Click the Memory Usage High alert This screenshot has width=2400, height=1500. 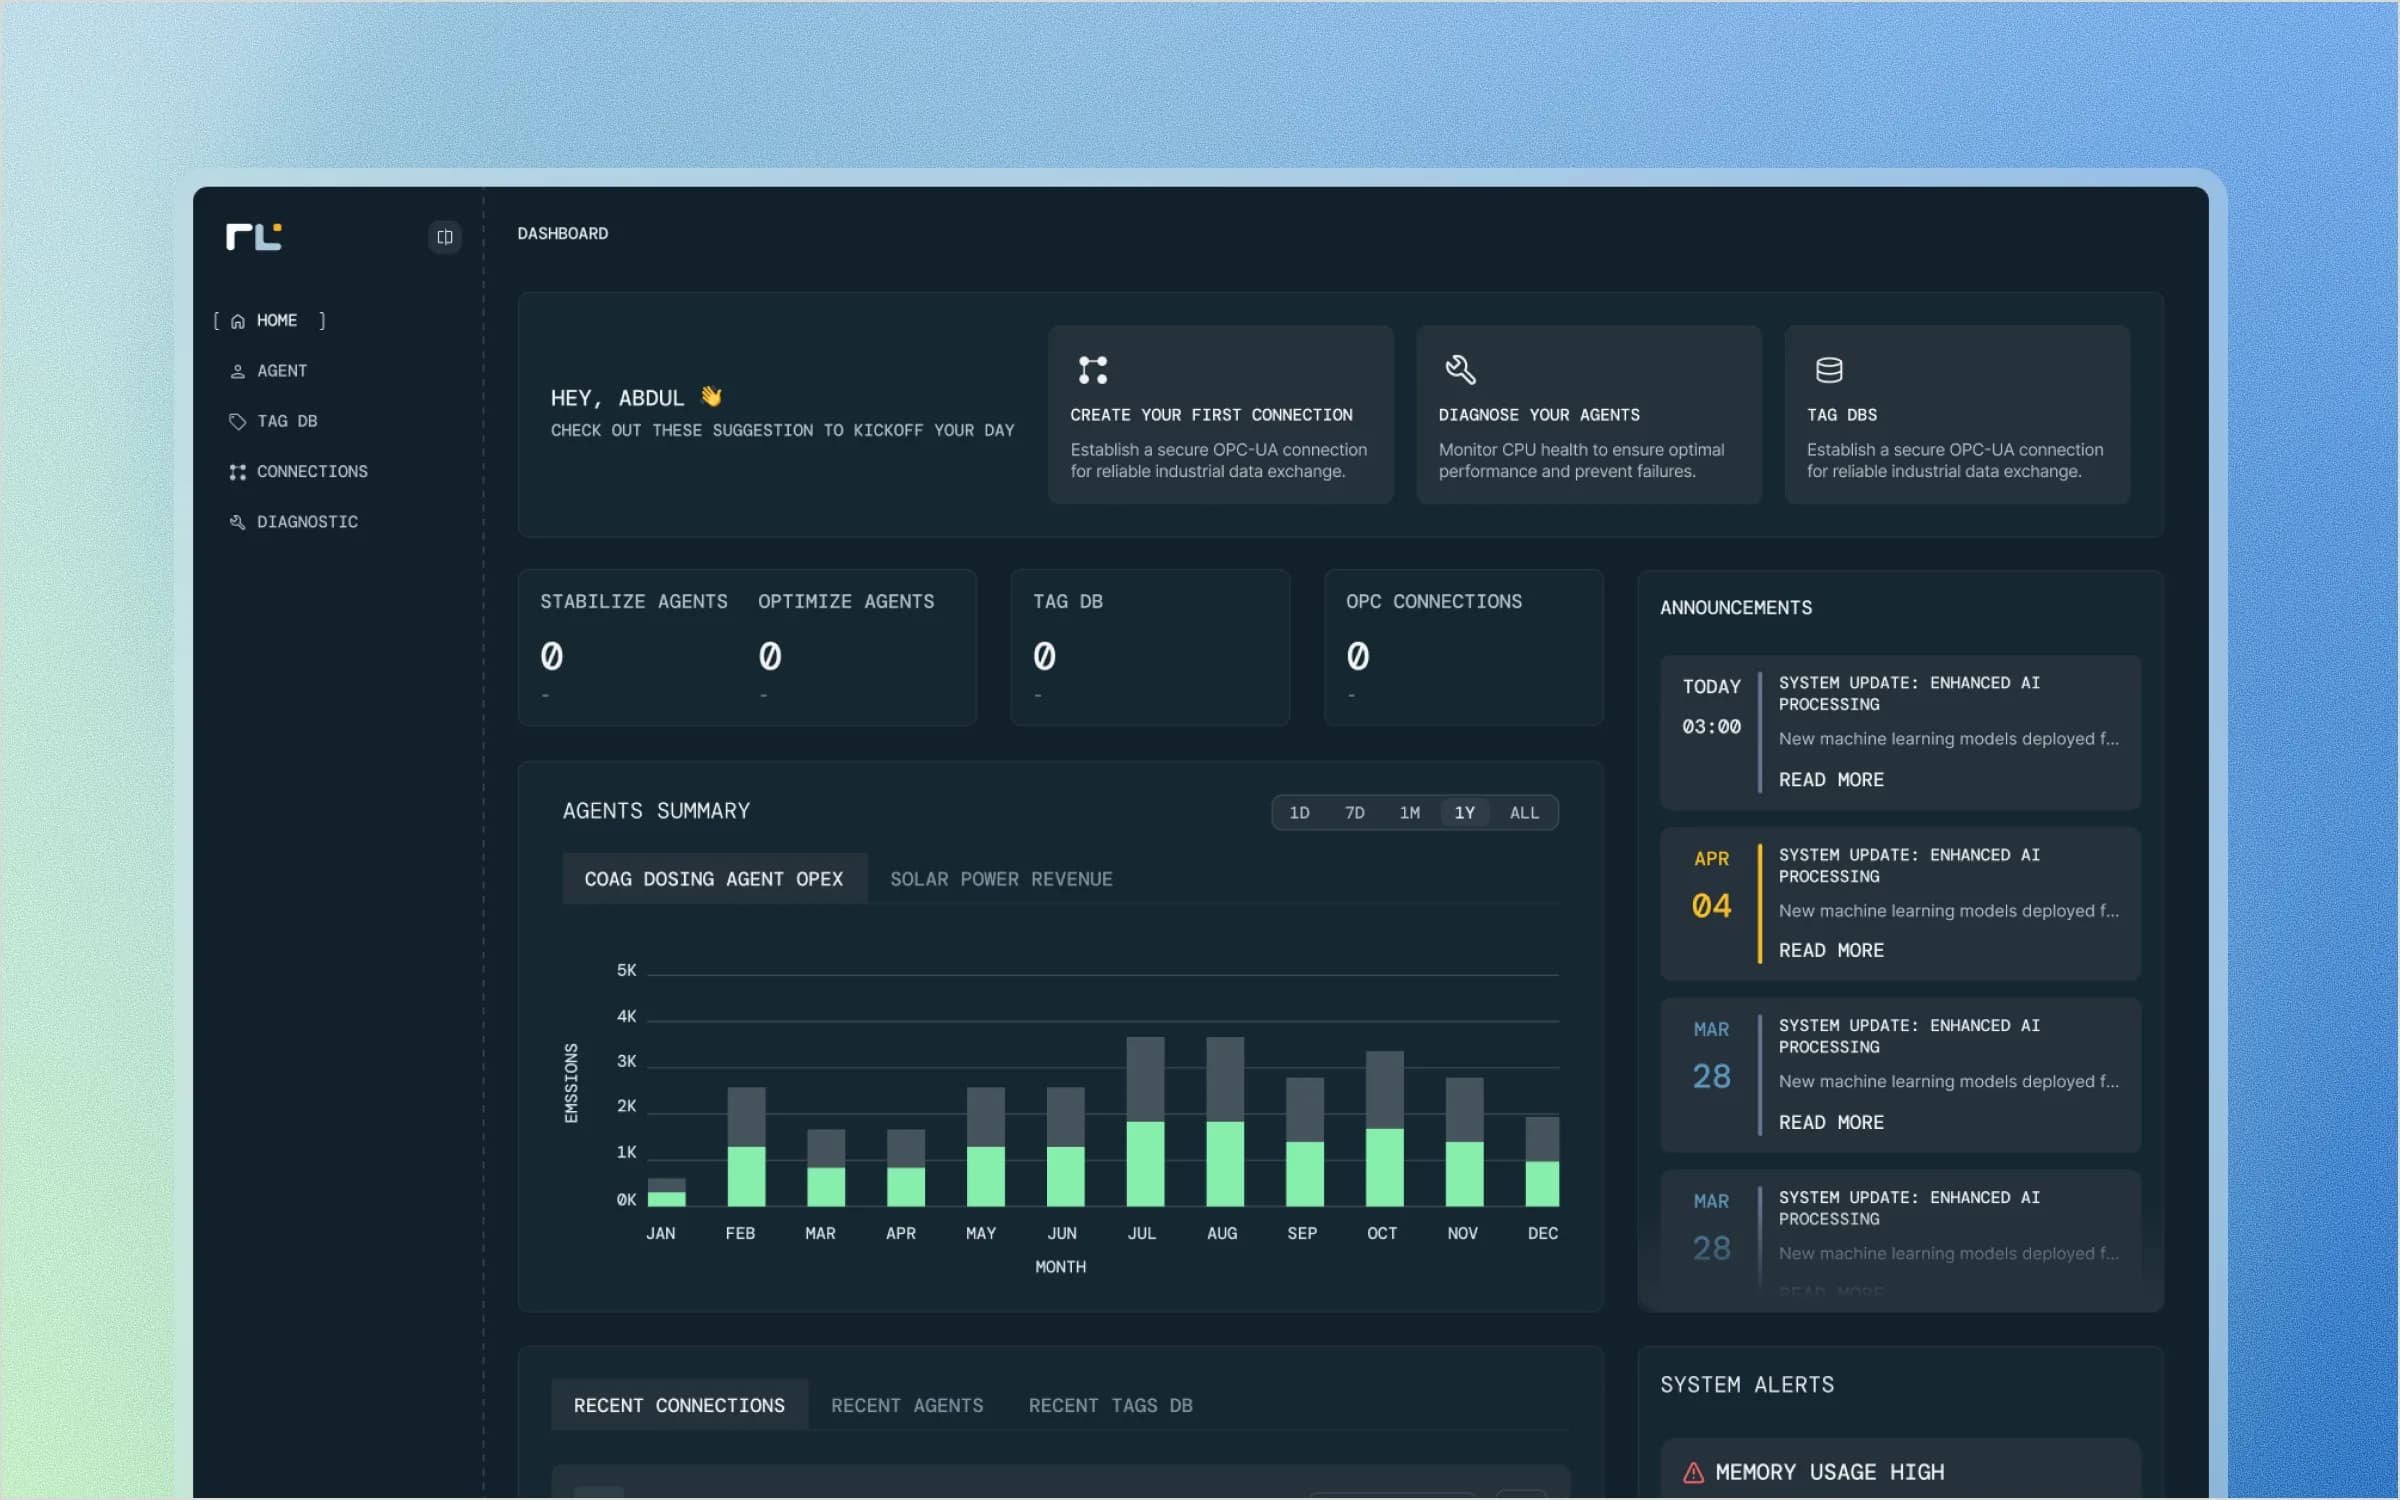click(1900, 1470)
